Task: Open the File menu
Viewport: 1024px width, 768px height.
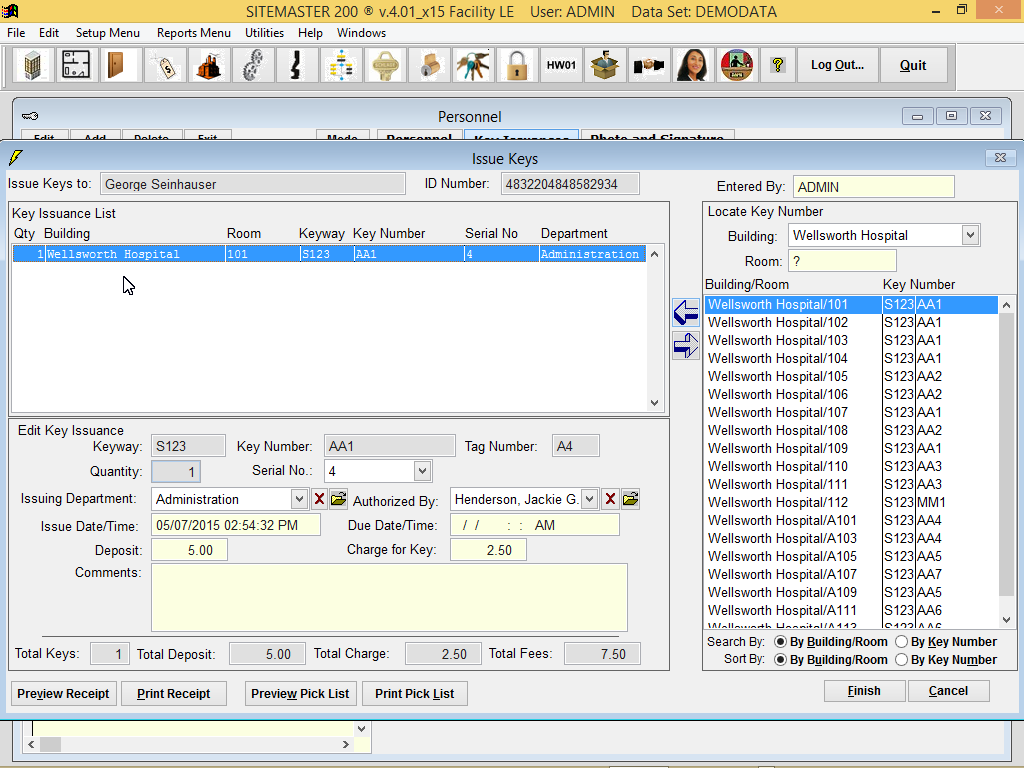Action: point(16,33)
